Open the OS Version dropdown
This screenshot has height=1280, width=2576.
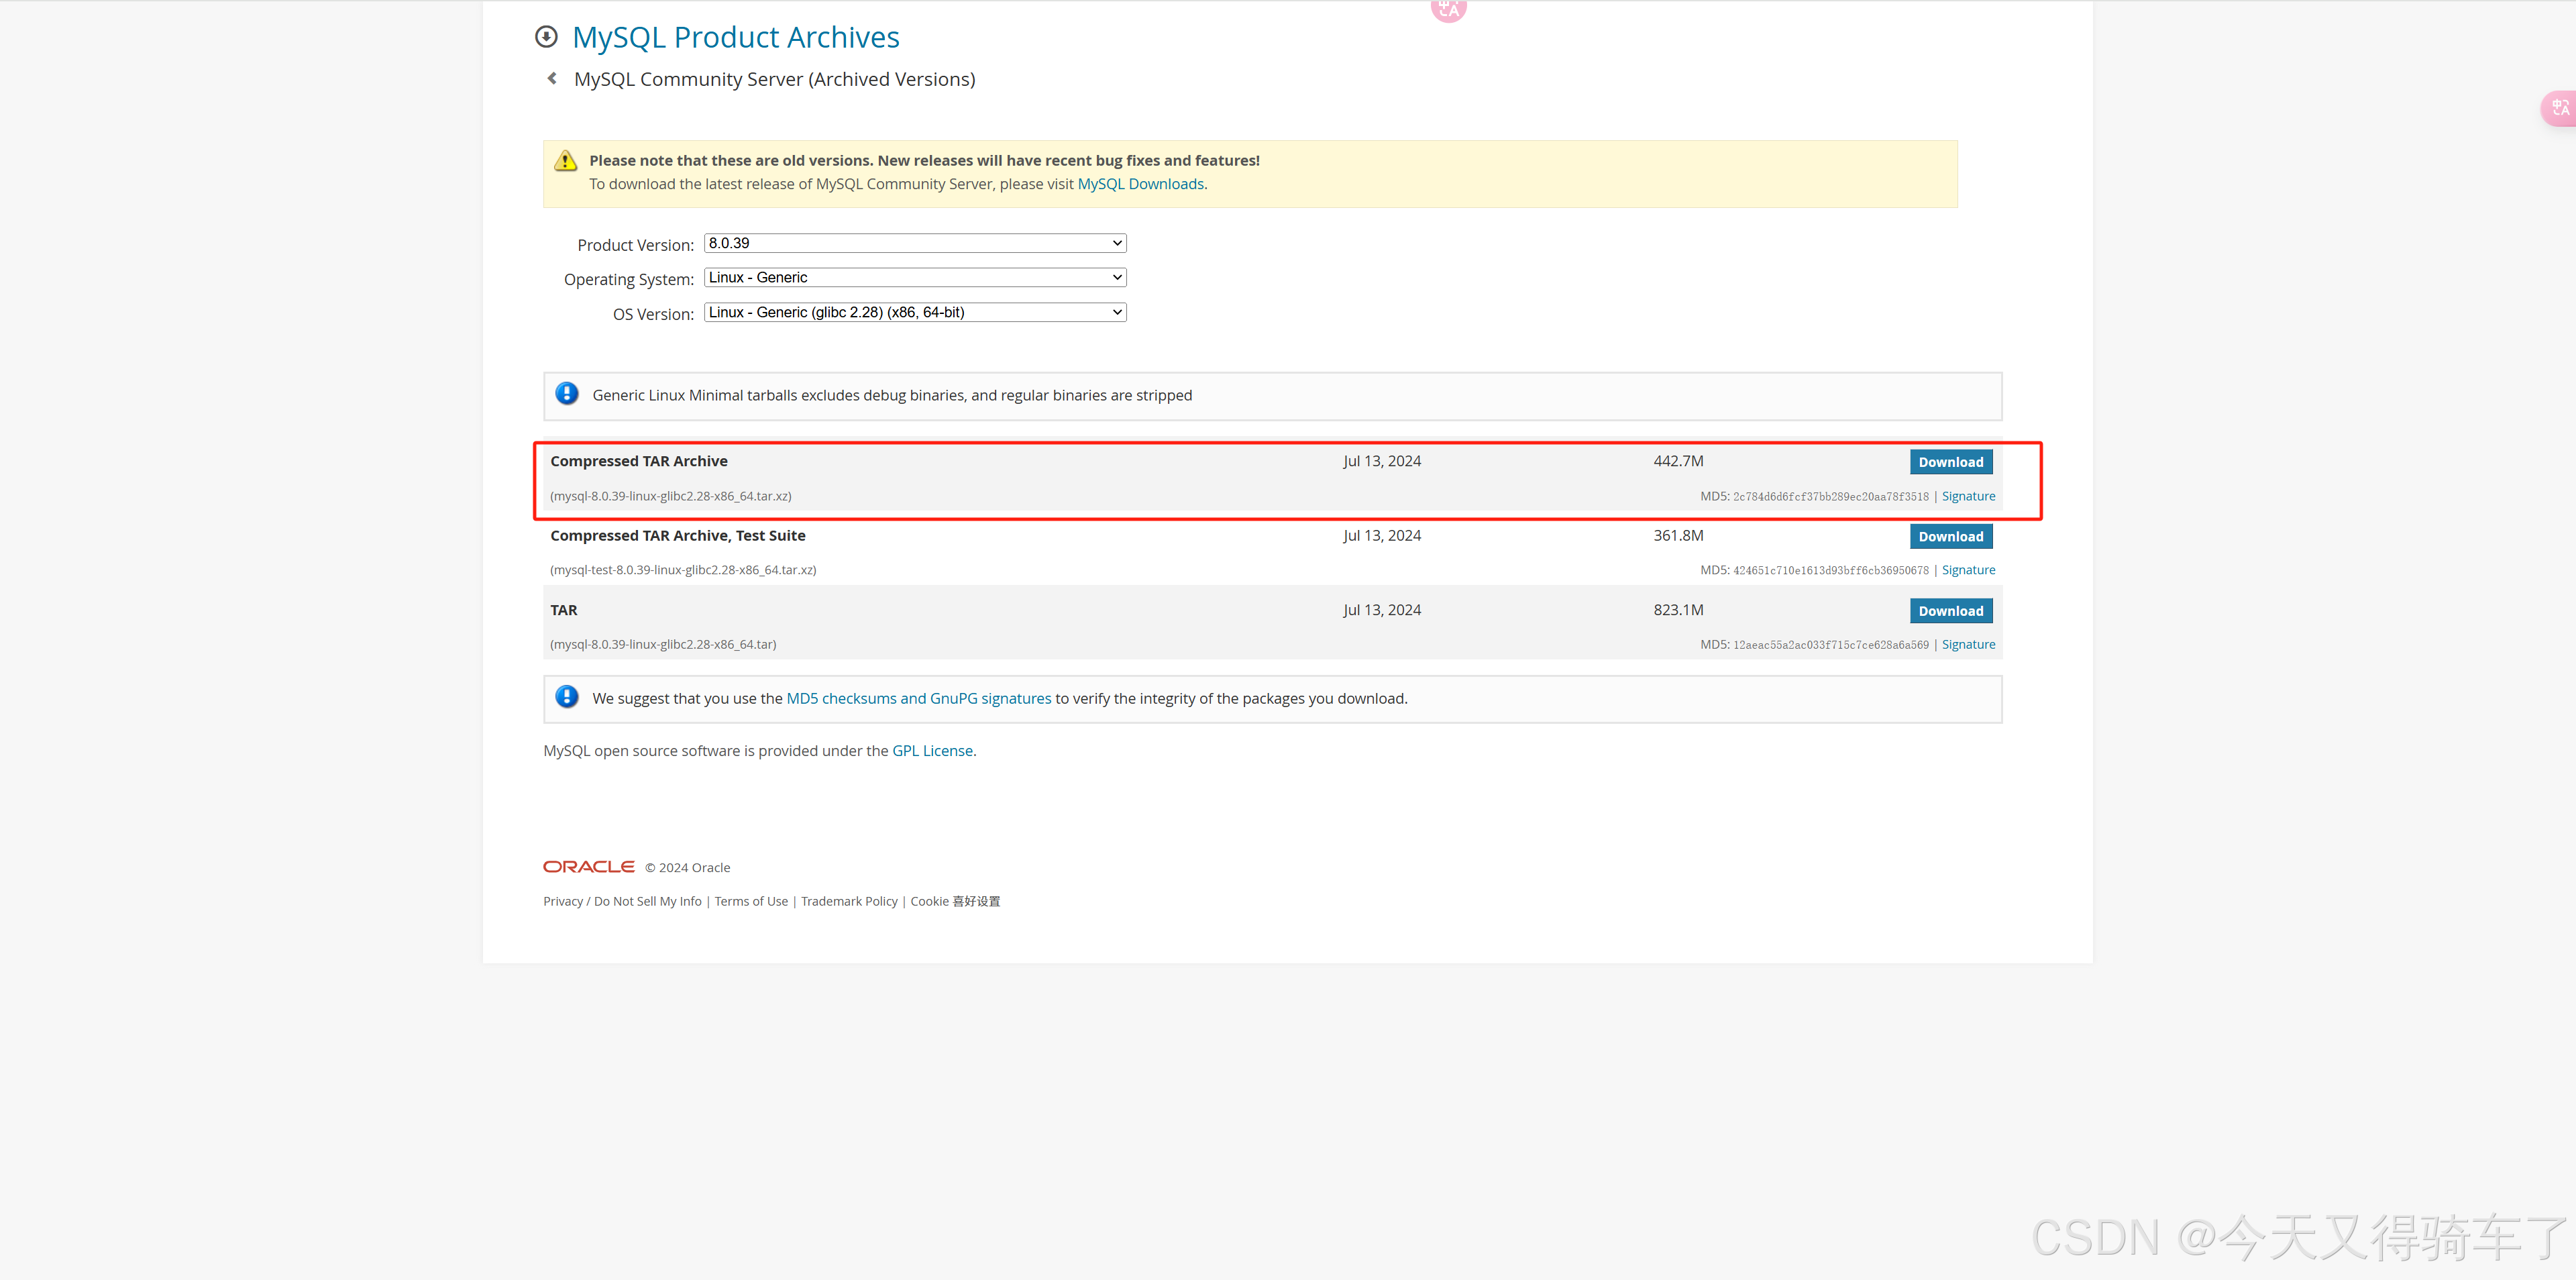click(x=915, y=313)
